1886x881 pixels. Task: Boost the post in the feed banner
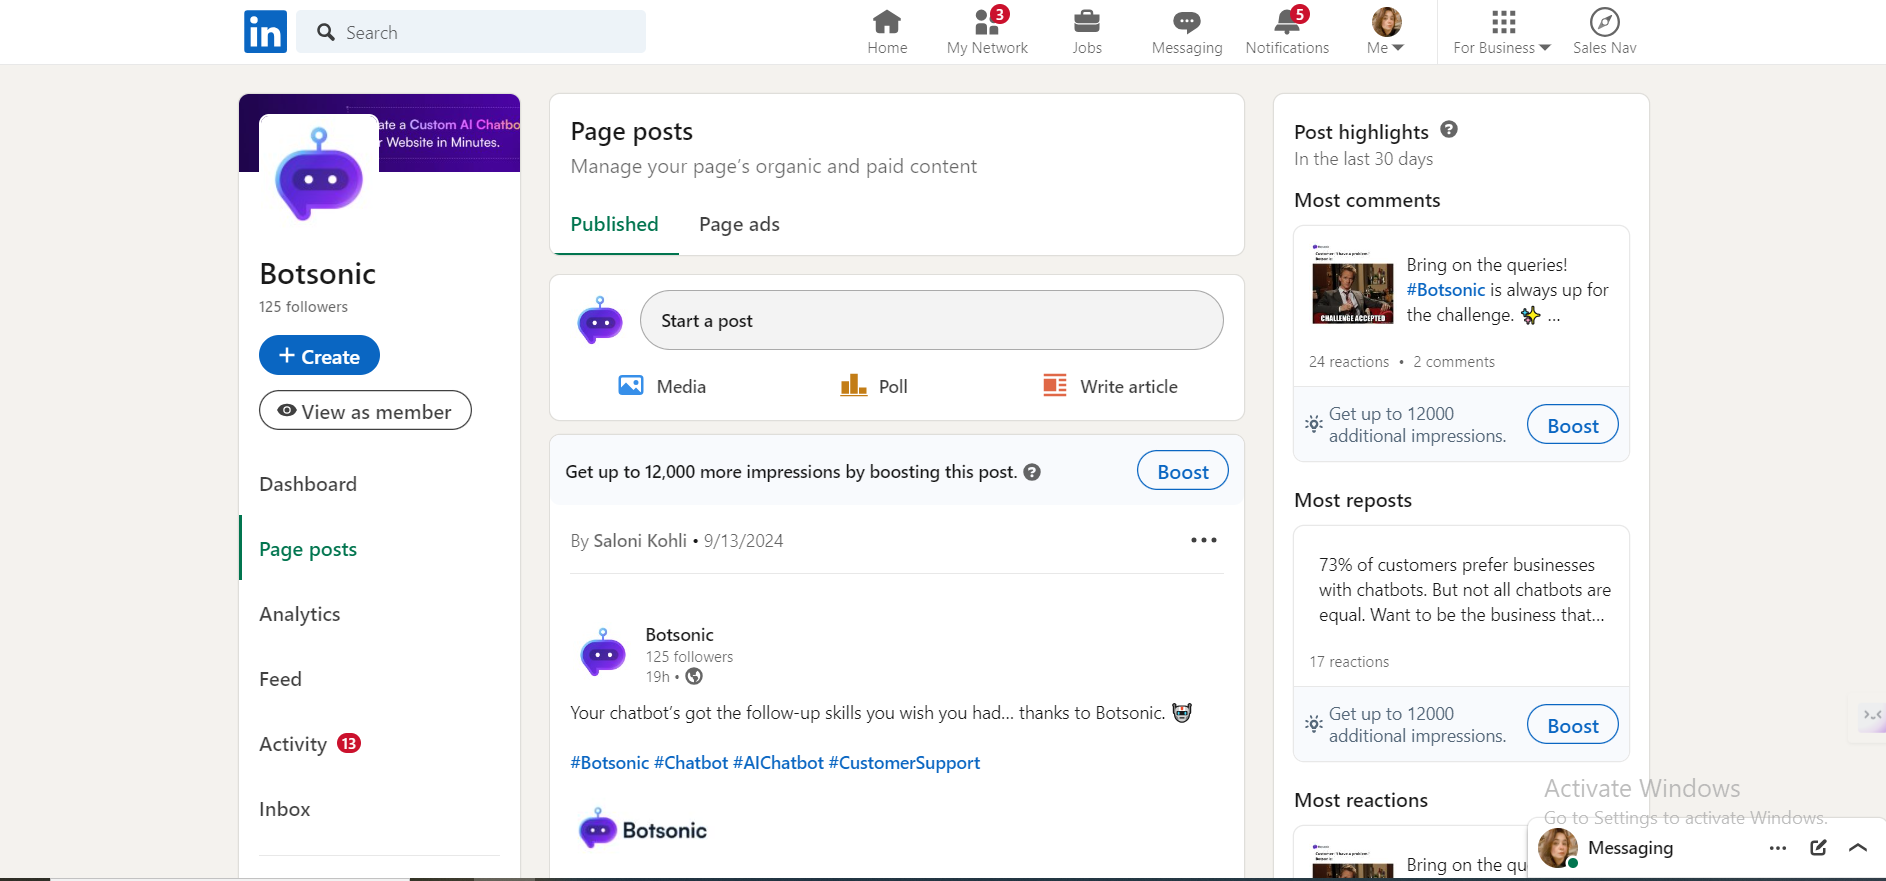click(1183, 471)
